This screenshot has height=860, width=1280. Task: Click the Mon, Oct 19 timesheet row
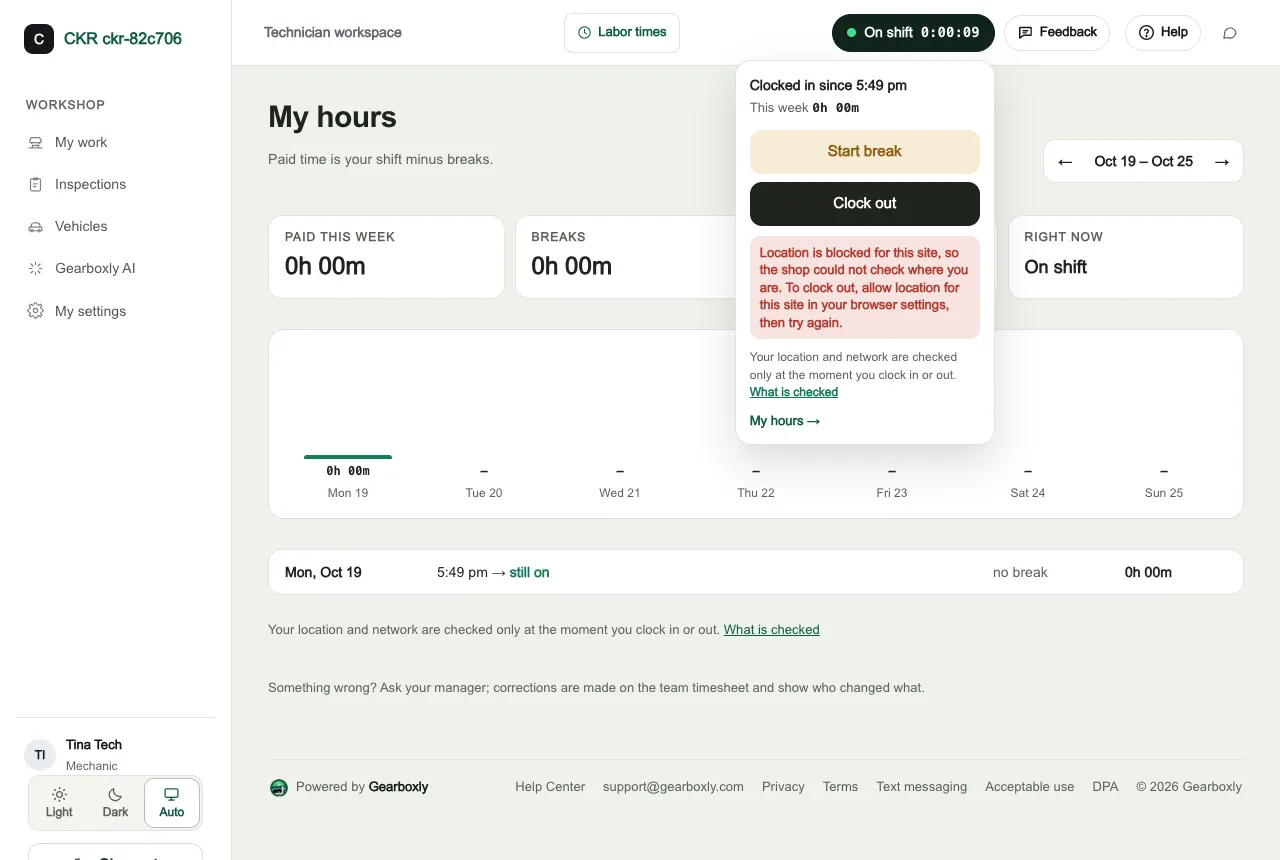click(x=756, y=573)
